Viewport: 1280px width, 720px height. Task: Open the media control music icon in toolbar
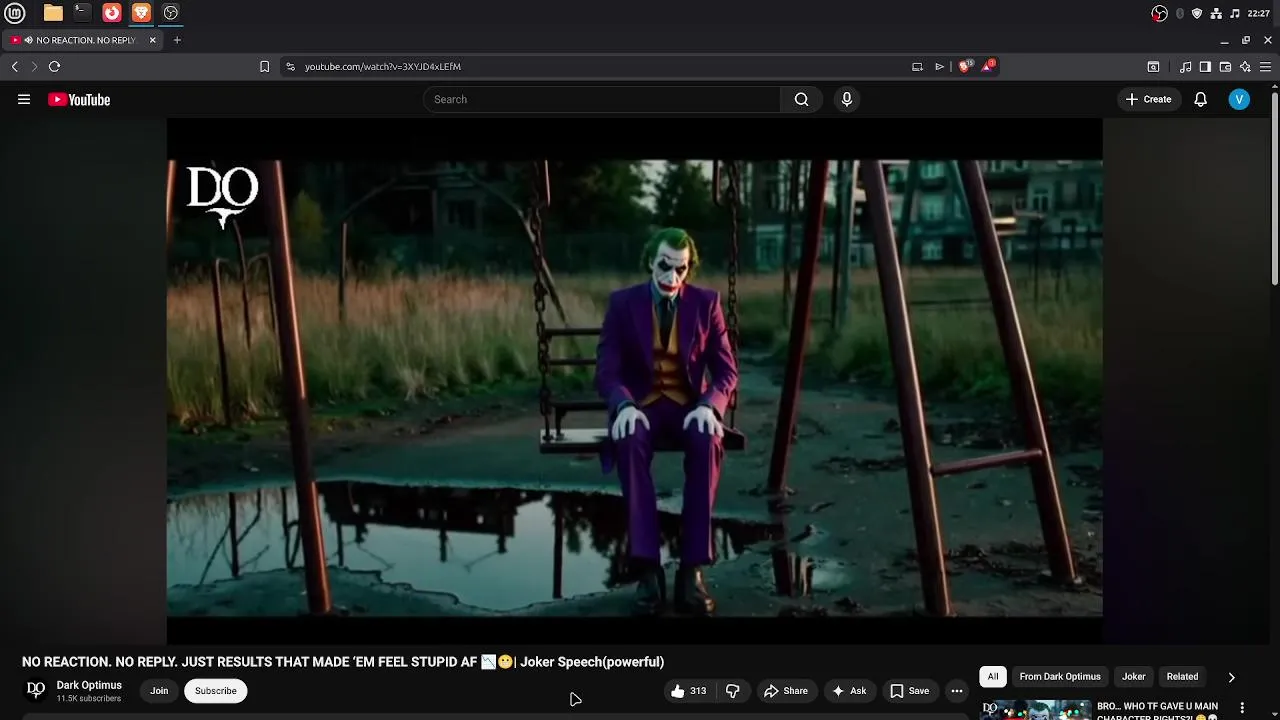pos(1186,66)
